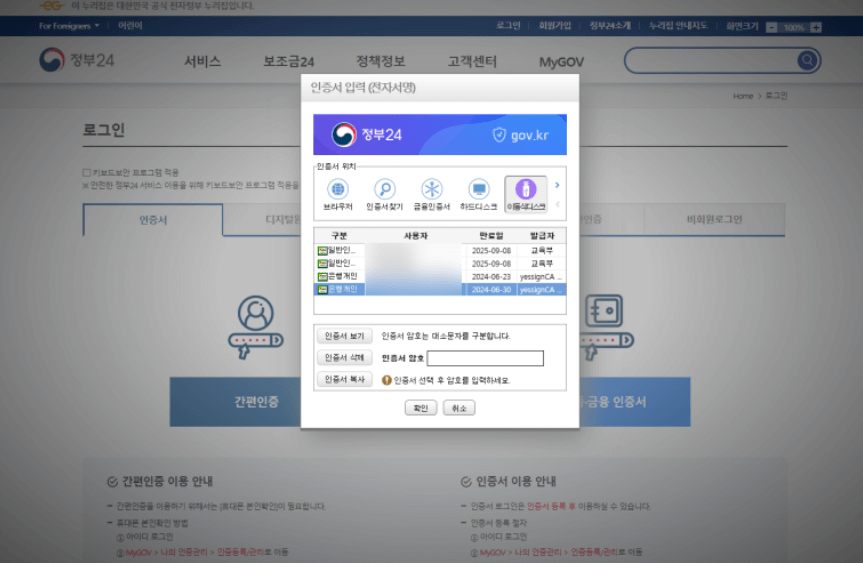Click the 사용자 column header
This screenshot has height=563, width=863.
(x=416, y=236)
